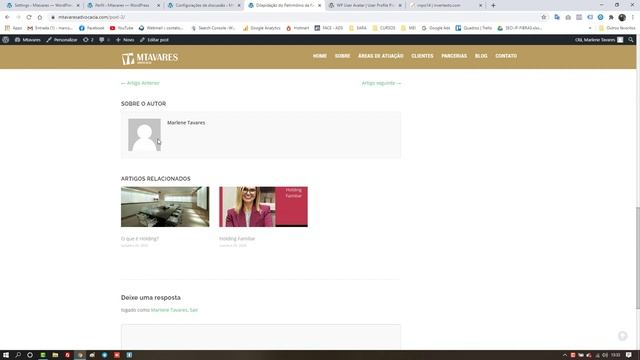Go to the browser home page icon
Viewport: 640px width, 360px height.
40,17
